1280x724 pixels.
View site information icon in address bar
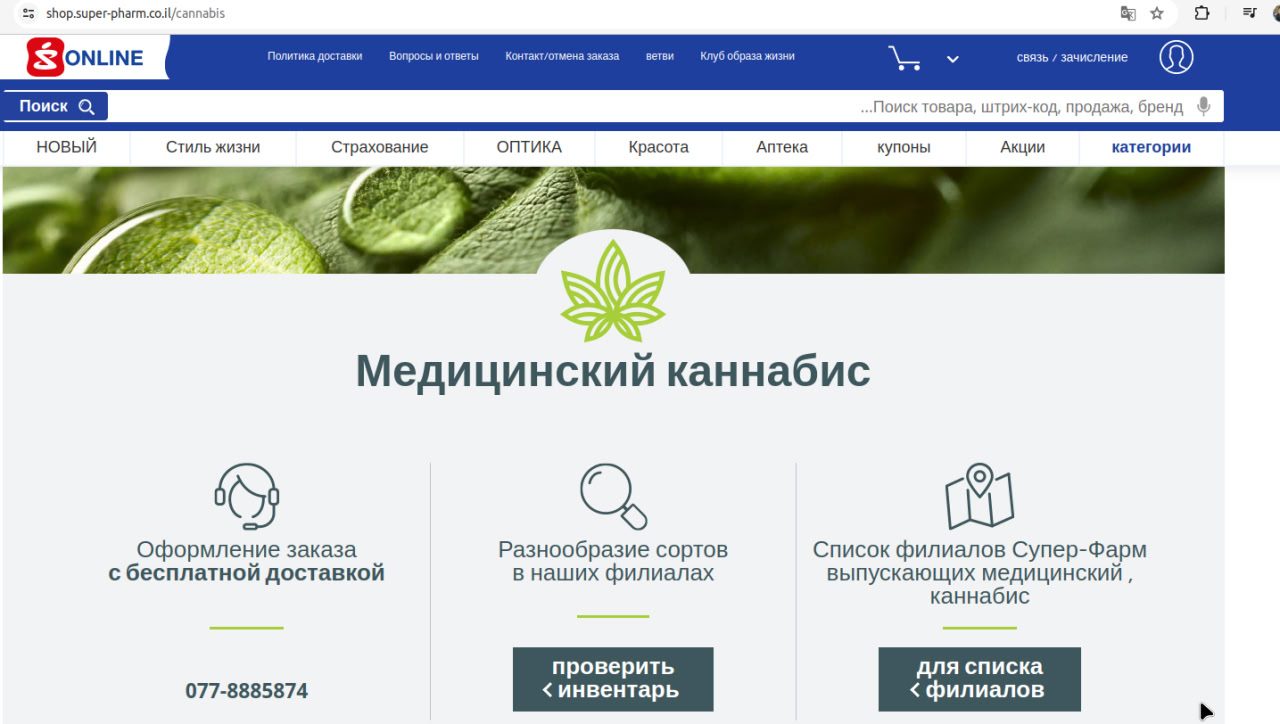click(28, 14)
